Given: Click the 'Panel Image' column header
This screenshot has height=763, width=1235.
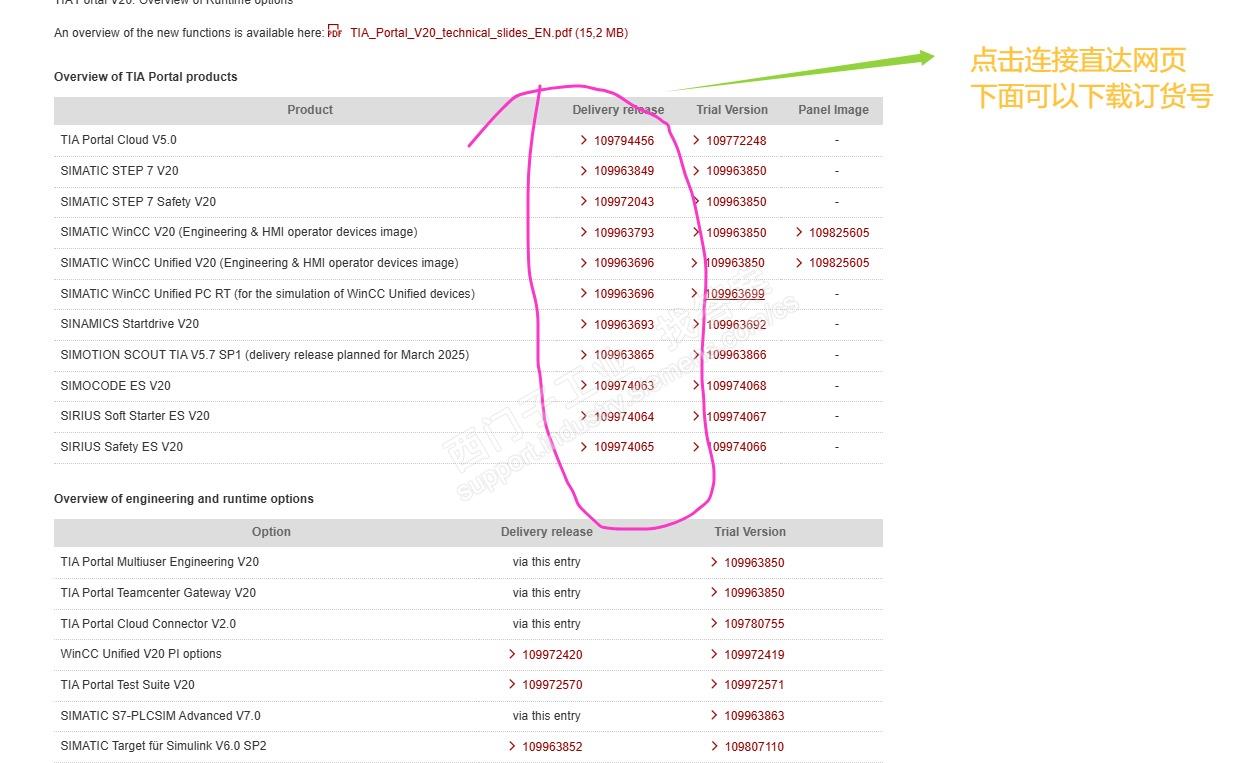Looking at the screenshot, I should tap(833, 110).
